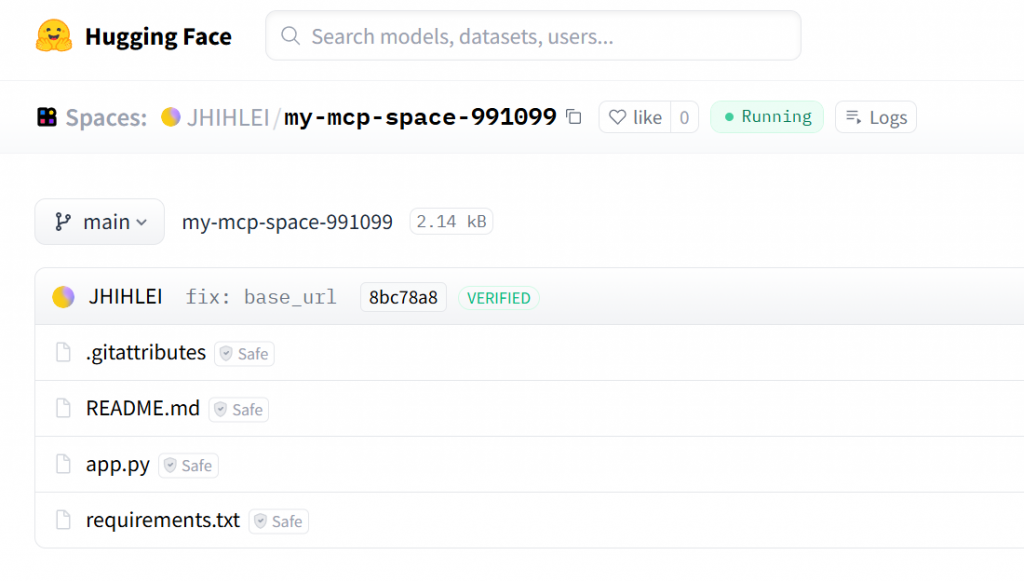
Task: Go to the Spaces: listing link
Action: pos(106,118)
